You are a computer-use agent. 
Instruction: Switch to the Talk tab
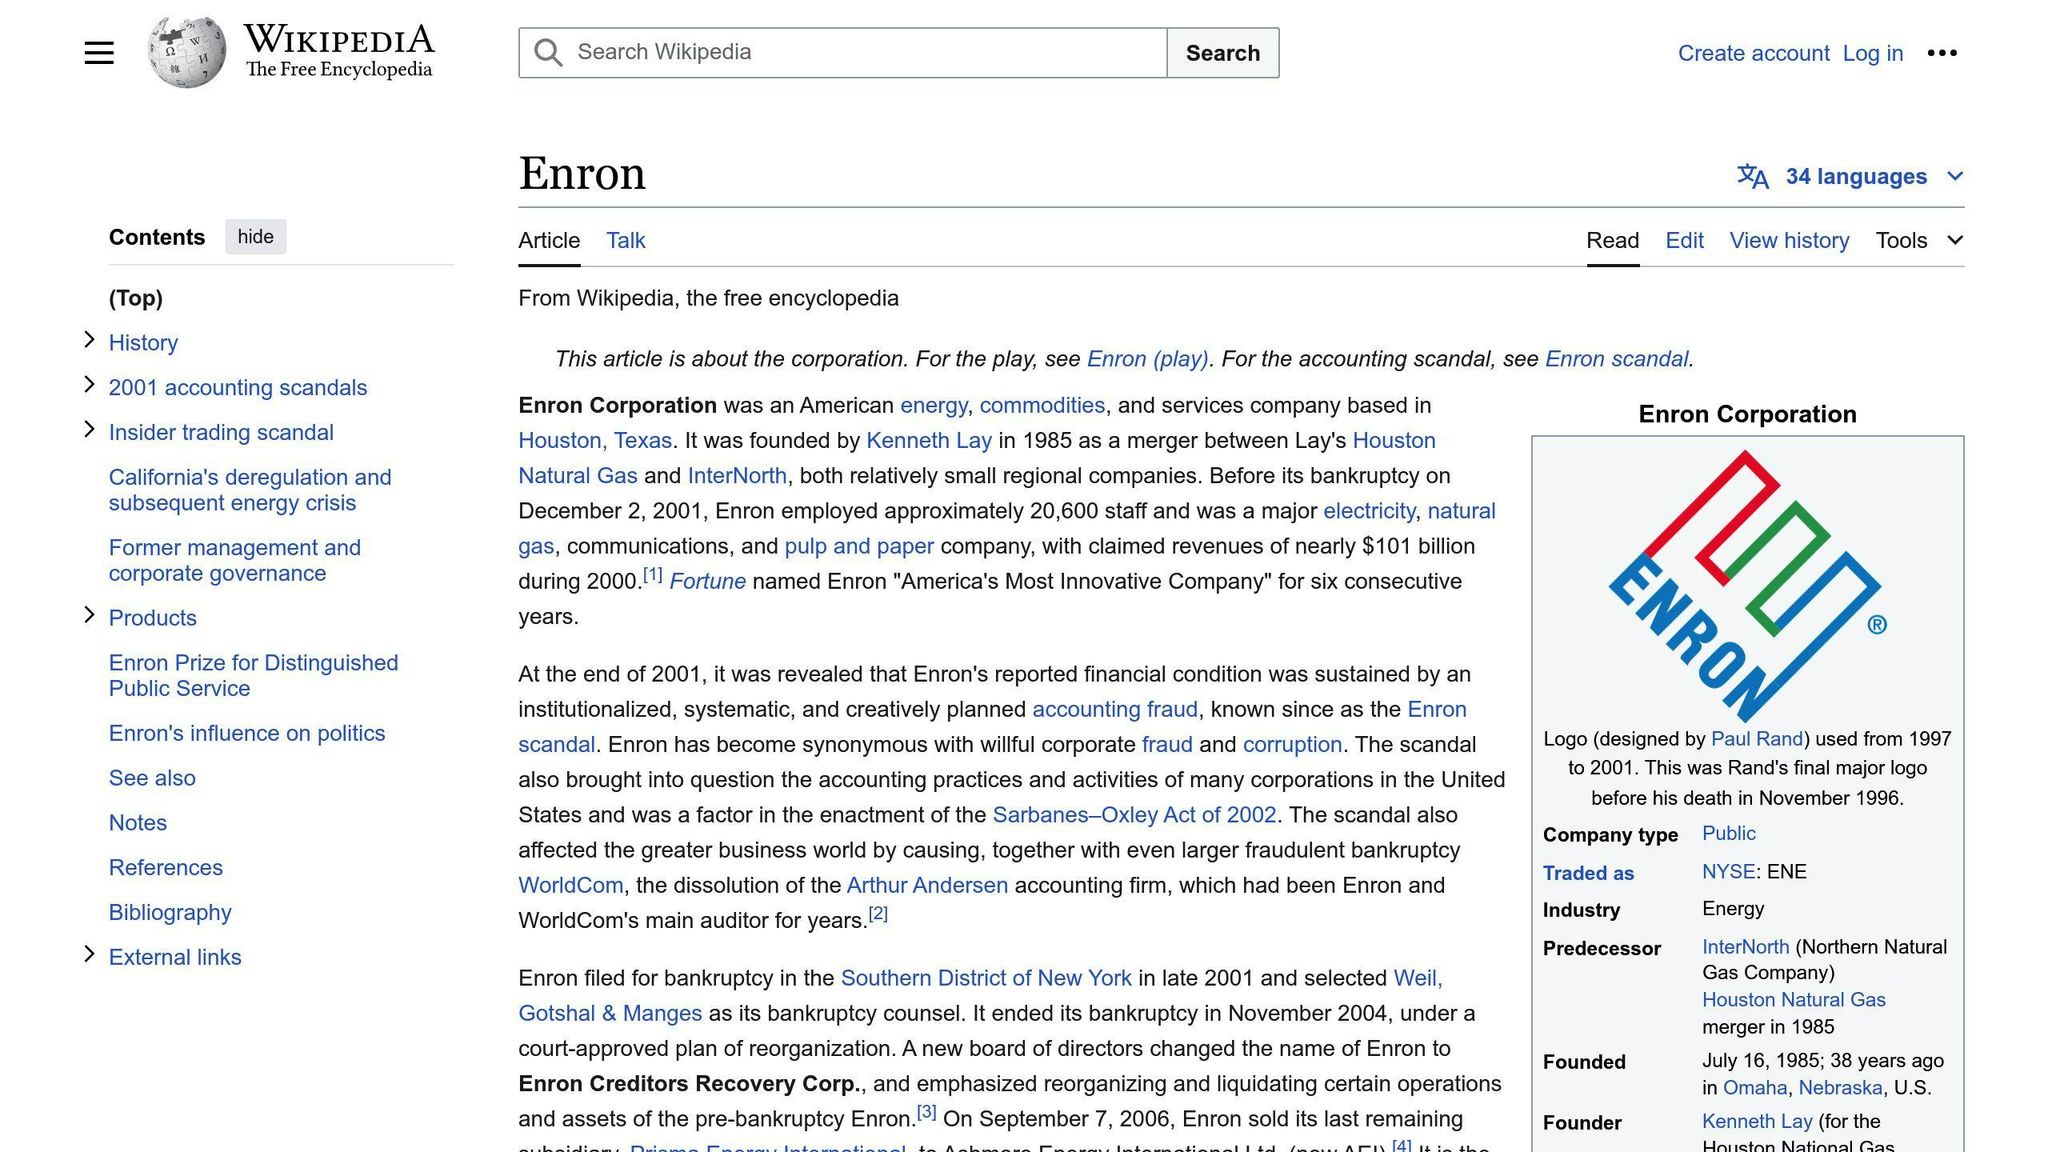pos(626,241)
